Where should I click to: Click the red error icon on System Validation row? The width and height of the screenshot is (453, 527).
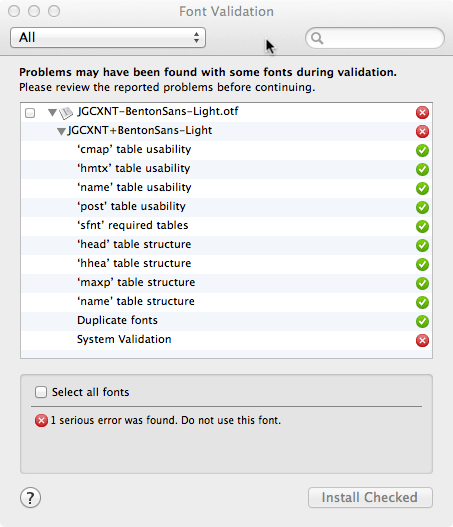point(422,340)
